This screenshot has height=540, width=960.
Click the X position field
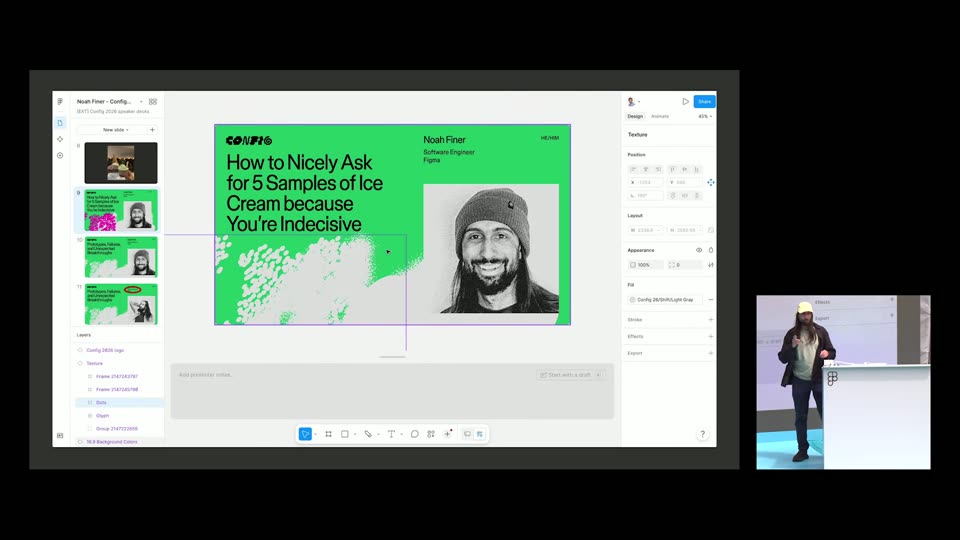pyautogui.click(x=646, y=182)
